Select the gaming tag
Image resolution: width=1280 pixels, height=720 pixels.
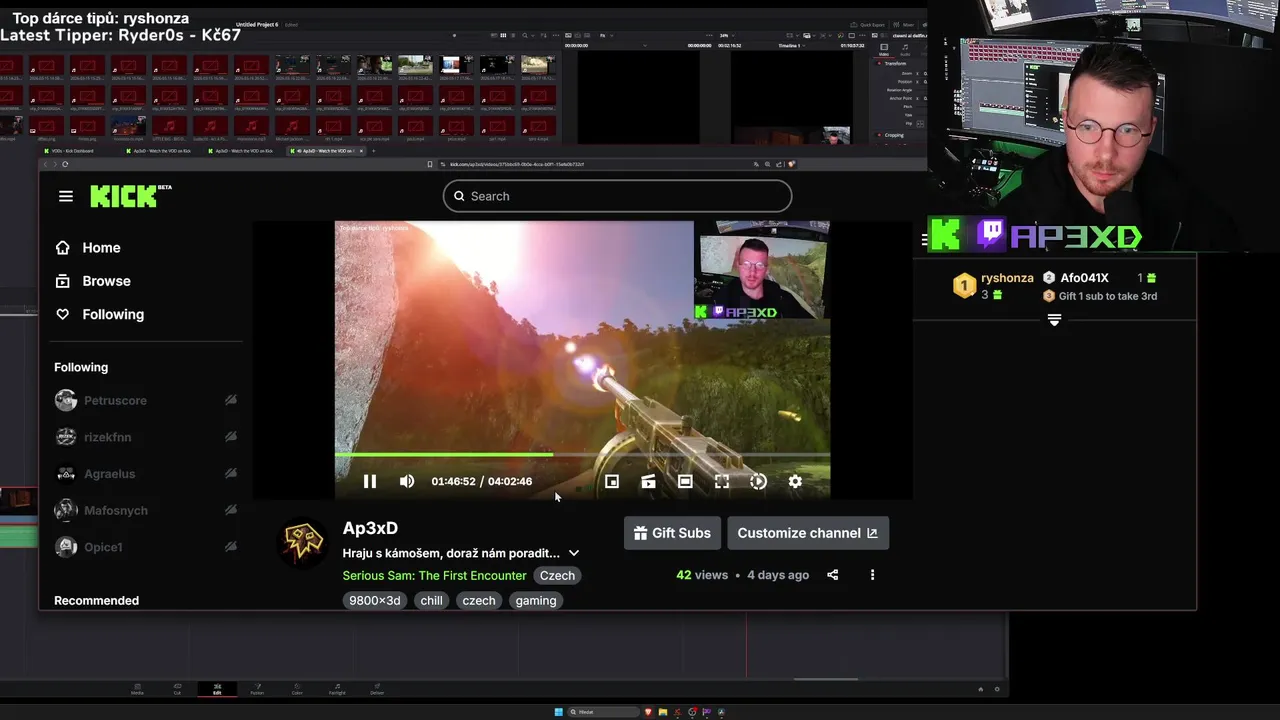[x=536, y=601]
